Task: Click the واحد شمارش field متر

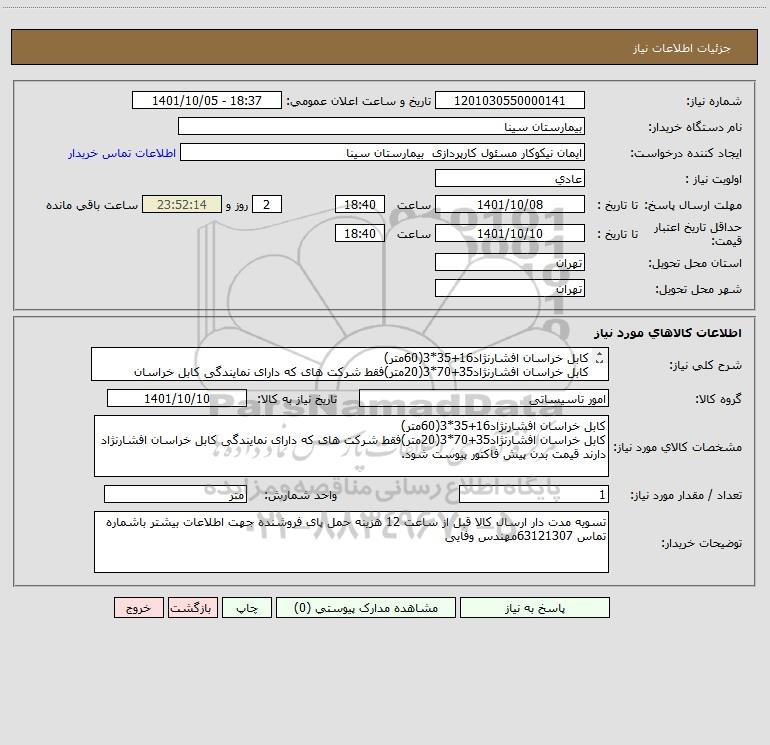Action: pos(175,495)
